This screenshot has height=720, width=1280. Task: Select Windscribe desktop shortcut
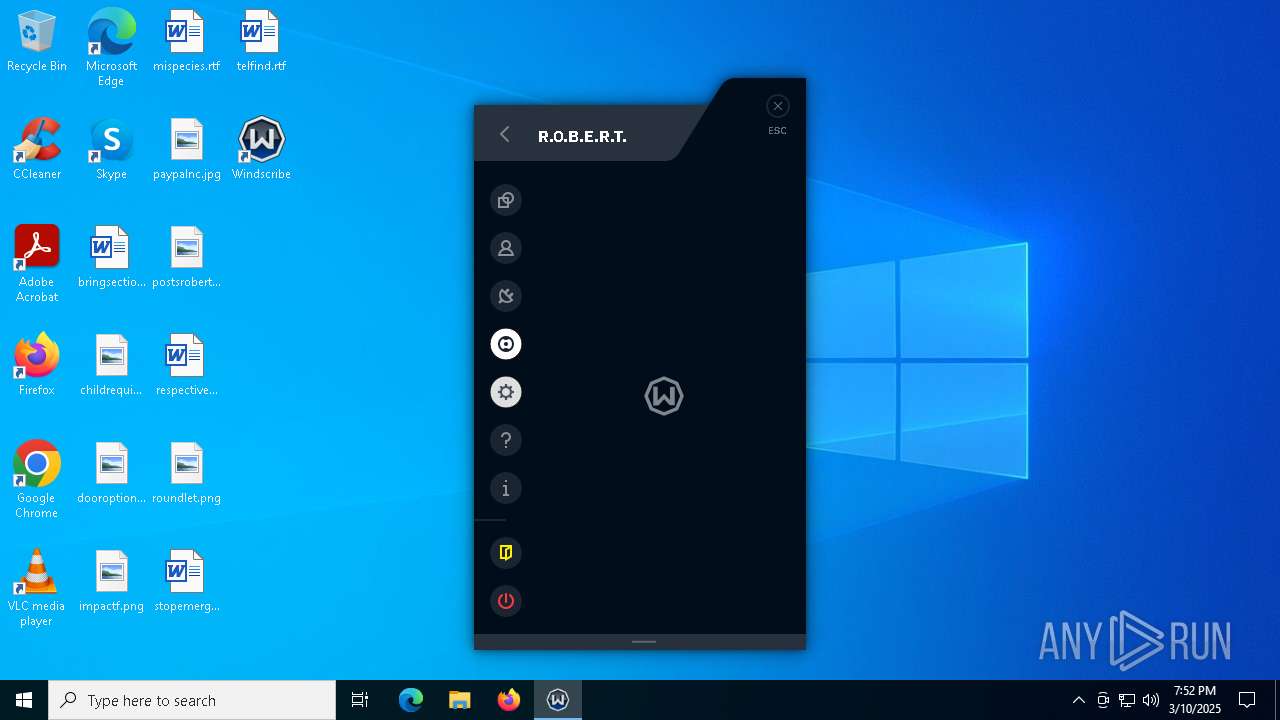[261, 150]
